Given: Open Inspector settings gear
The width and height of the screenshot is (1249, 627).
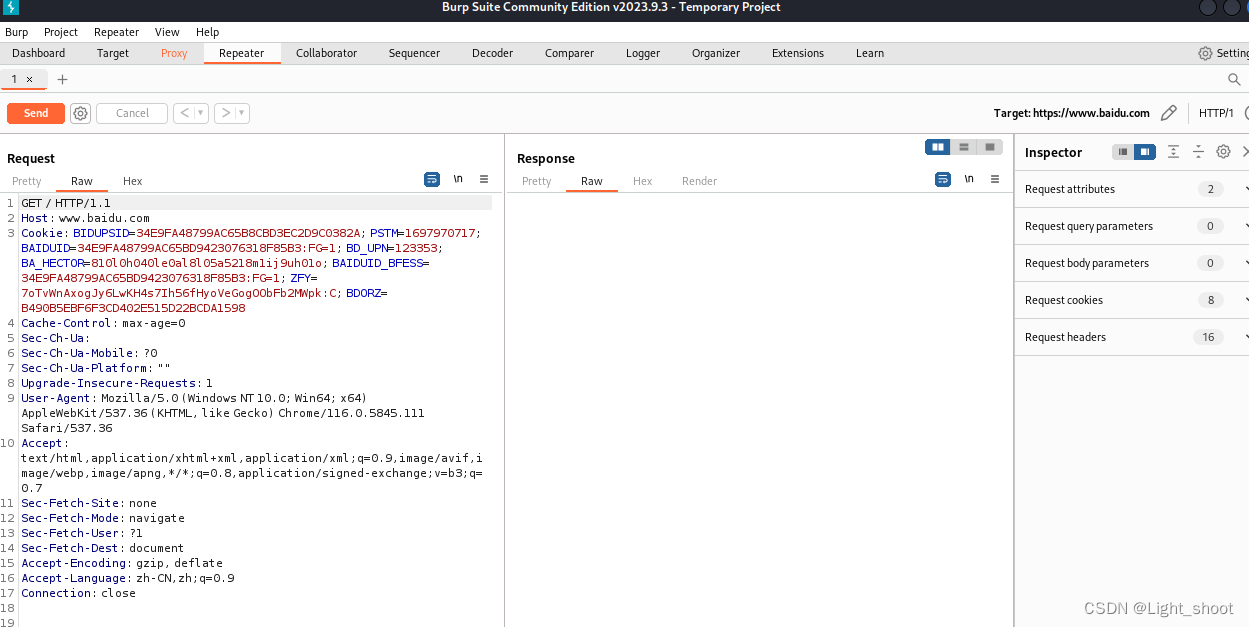Looking at the screenshot, I should pyautogui.click(x=1223, y=152).
